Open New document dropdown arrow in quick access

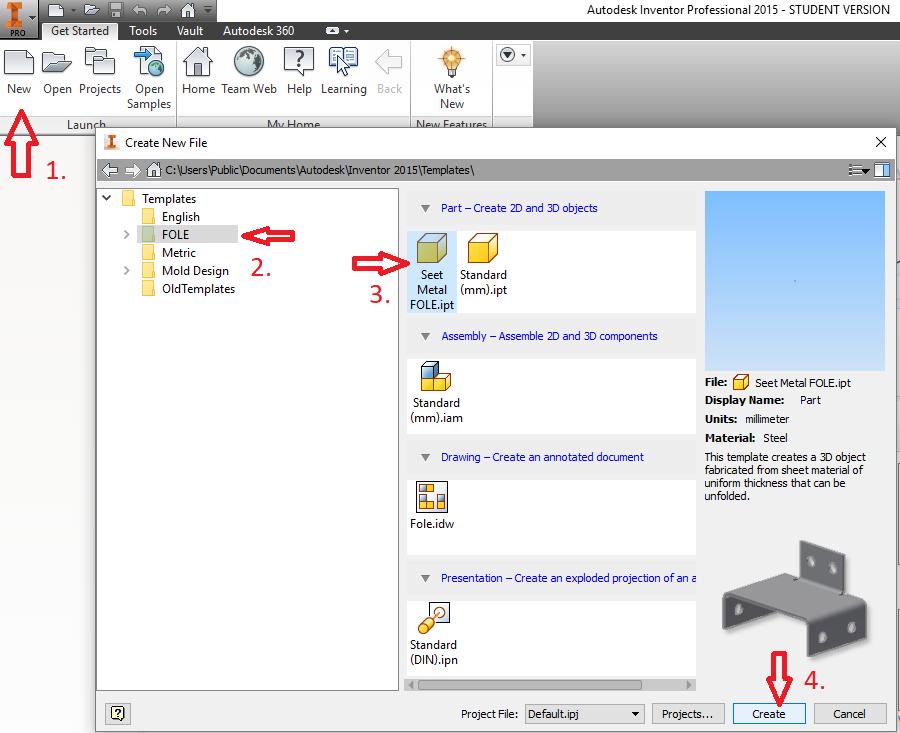[73, 10]
